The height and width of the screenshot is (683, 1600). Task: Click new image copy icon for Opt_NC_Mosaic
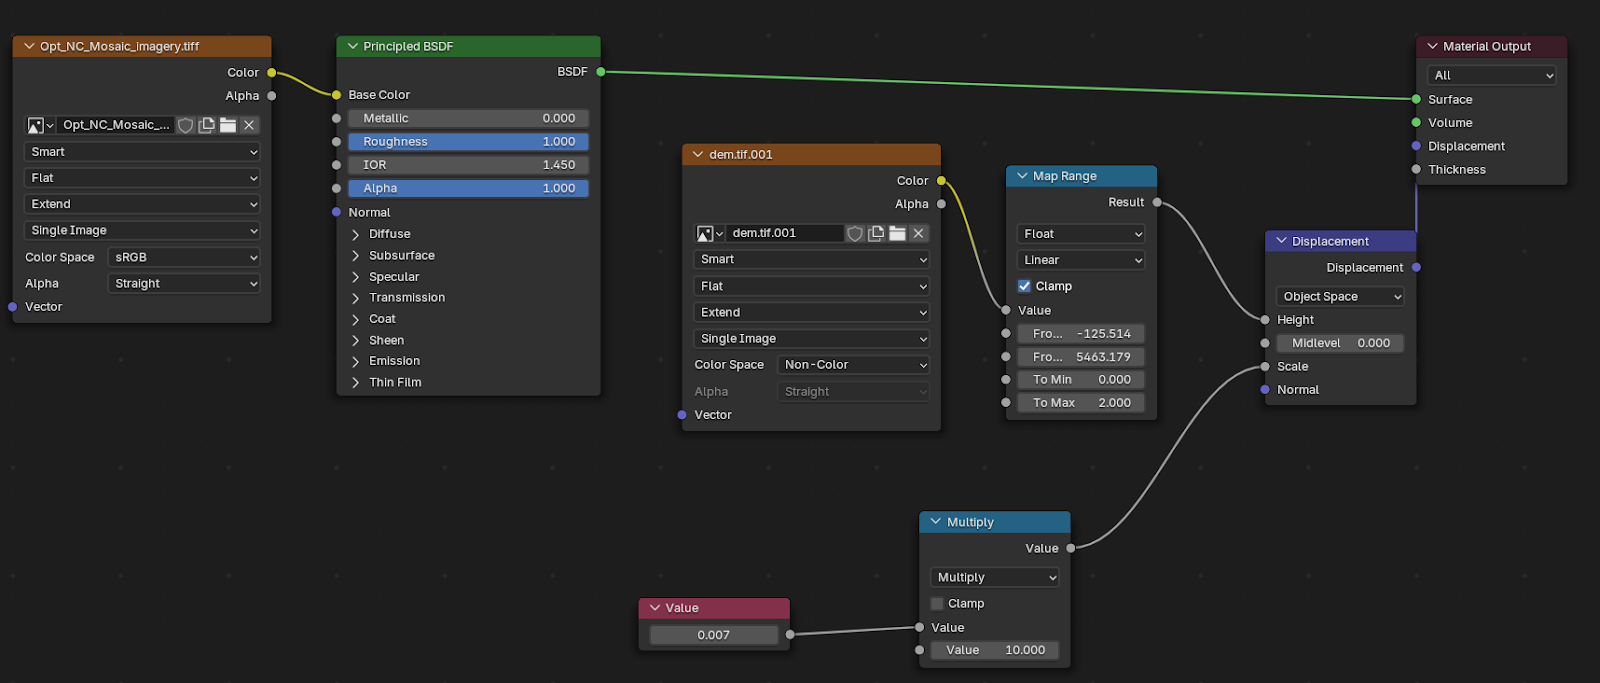pyautogui.click(x=207, y=125)
